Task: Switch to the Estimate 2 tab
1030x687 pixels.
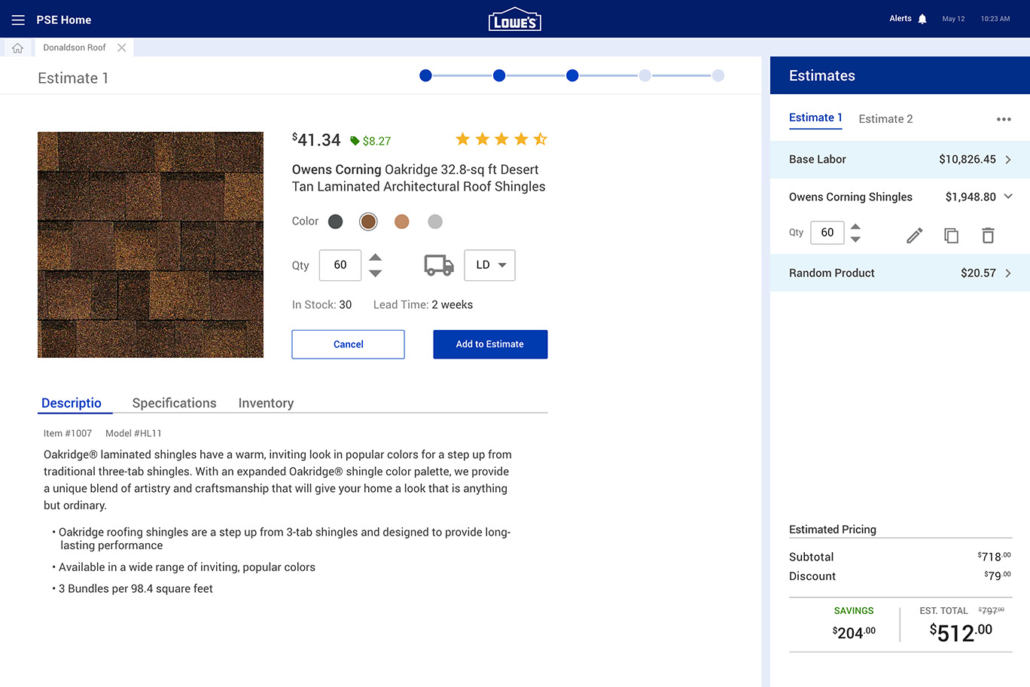Action: 885,119
